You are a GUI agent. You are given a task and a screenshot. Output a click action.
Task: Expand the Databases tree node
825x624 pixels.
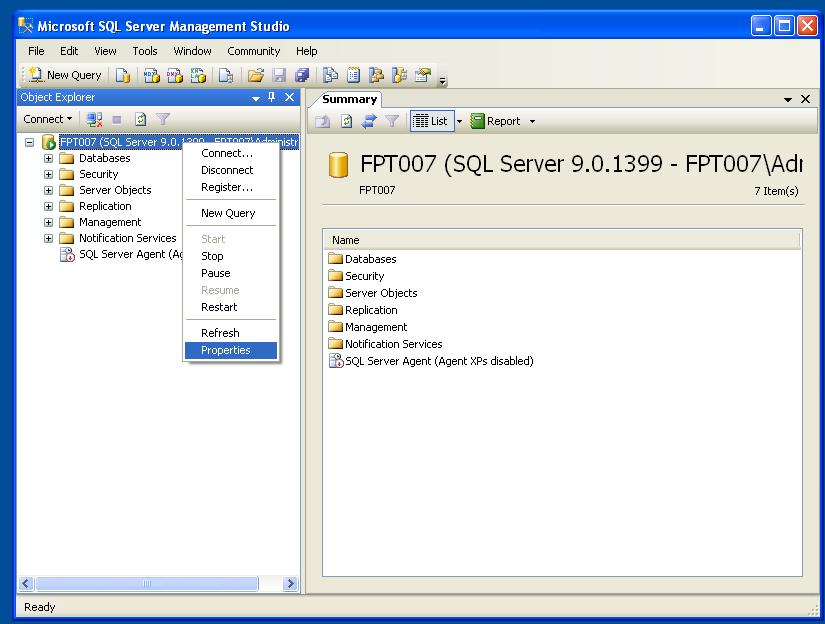click(x=48, y=158)
